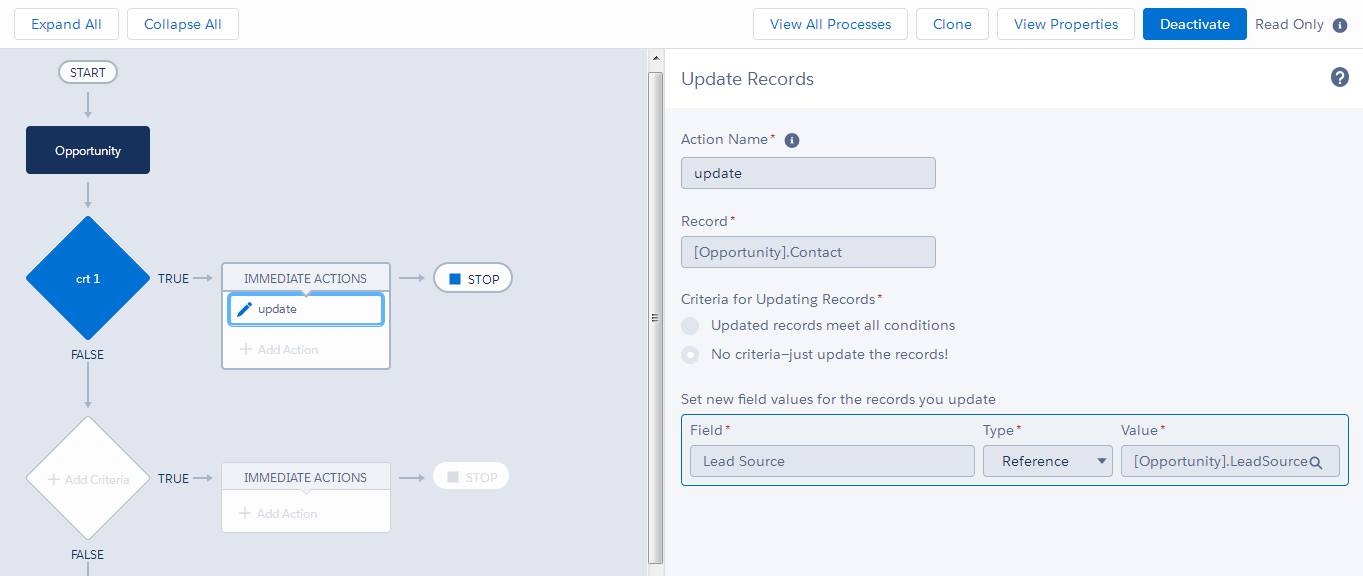Collapse all process nodes
Viewport: 1363px width, 576px height.
(183, 24)
